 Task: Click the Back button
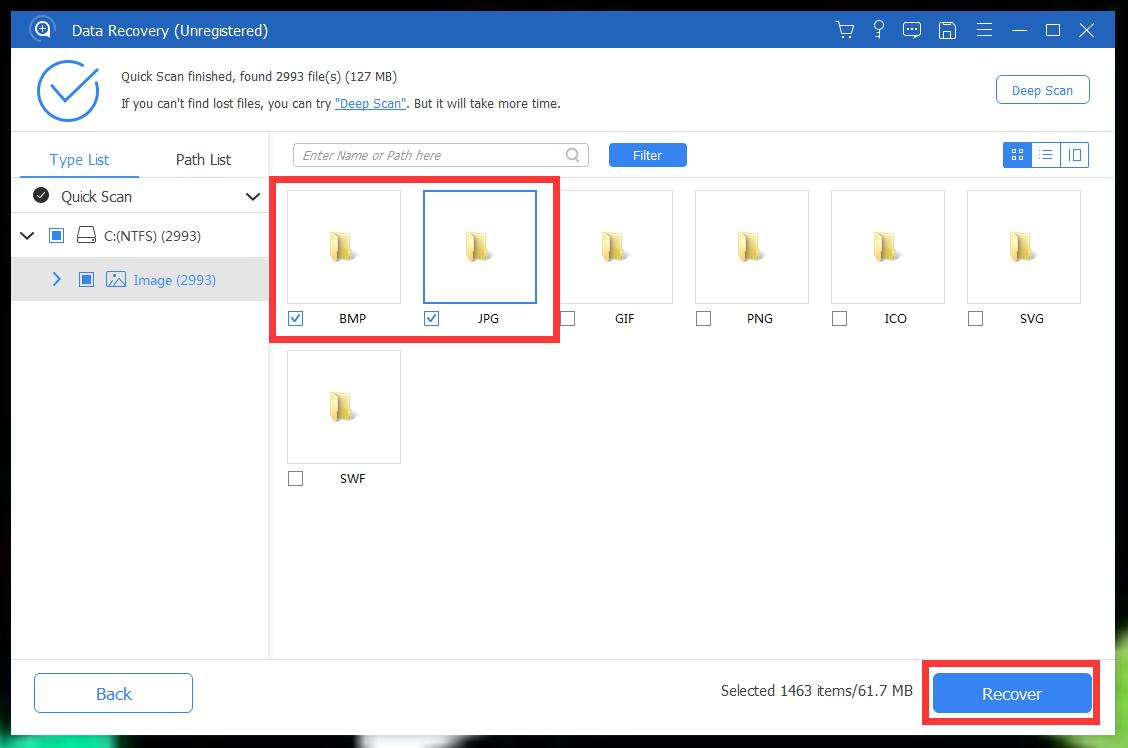pyautogui.click(x=114, y=693)
